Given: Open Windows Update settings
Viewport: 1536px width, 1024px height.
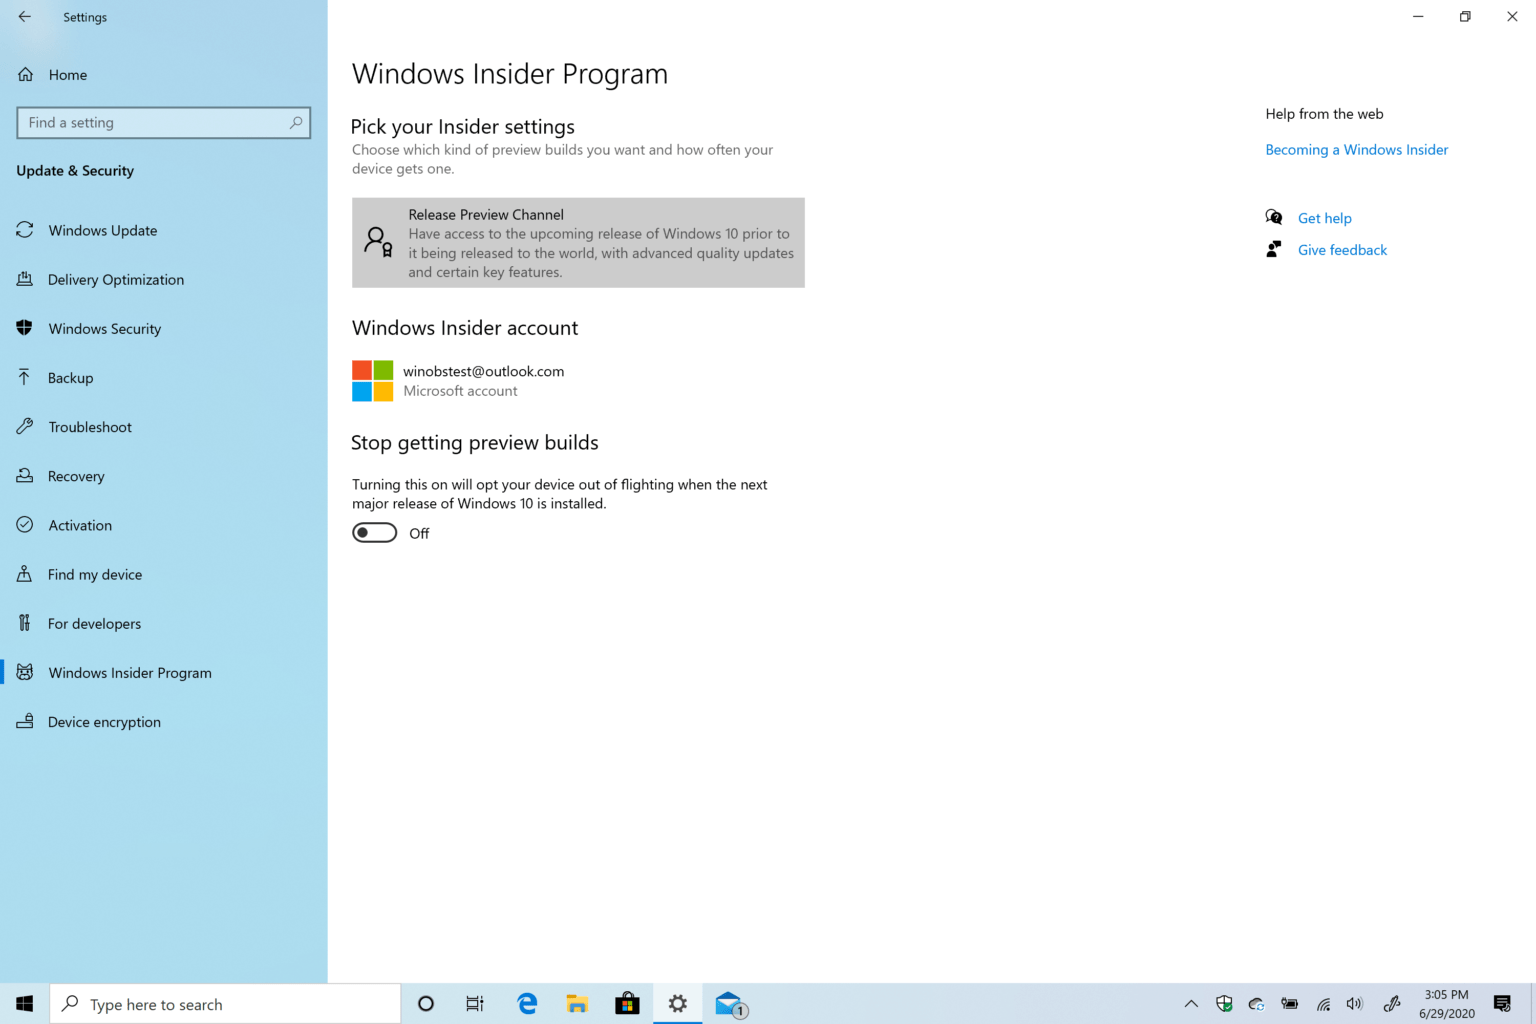Looking at the screenshot, I should click(x=102, y=230).
